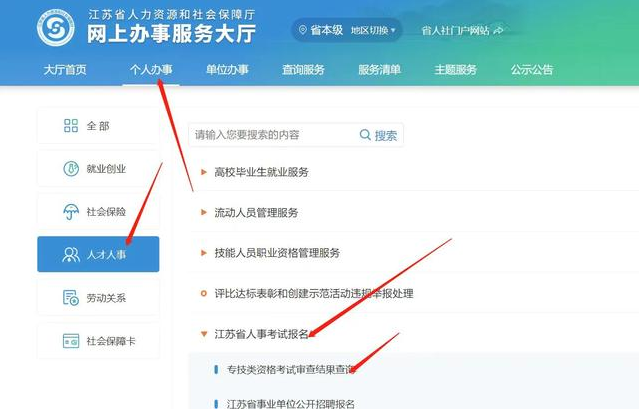
Task: Click the location pin icon beside 省本级
Action: (304, 31)
